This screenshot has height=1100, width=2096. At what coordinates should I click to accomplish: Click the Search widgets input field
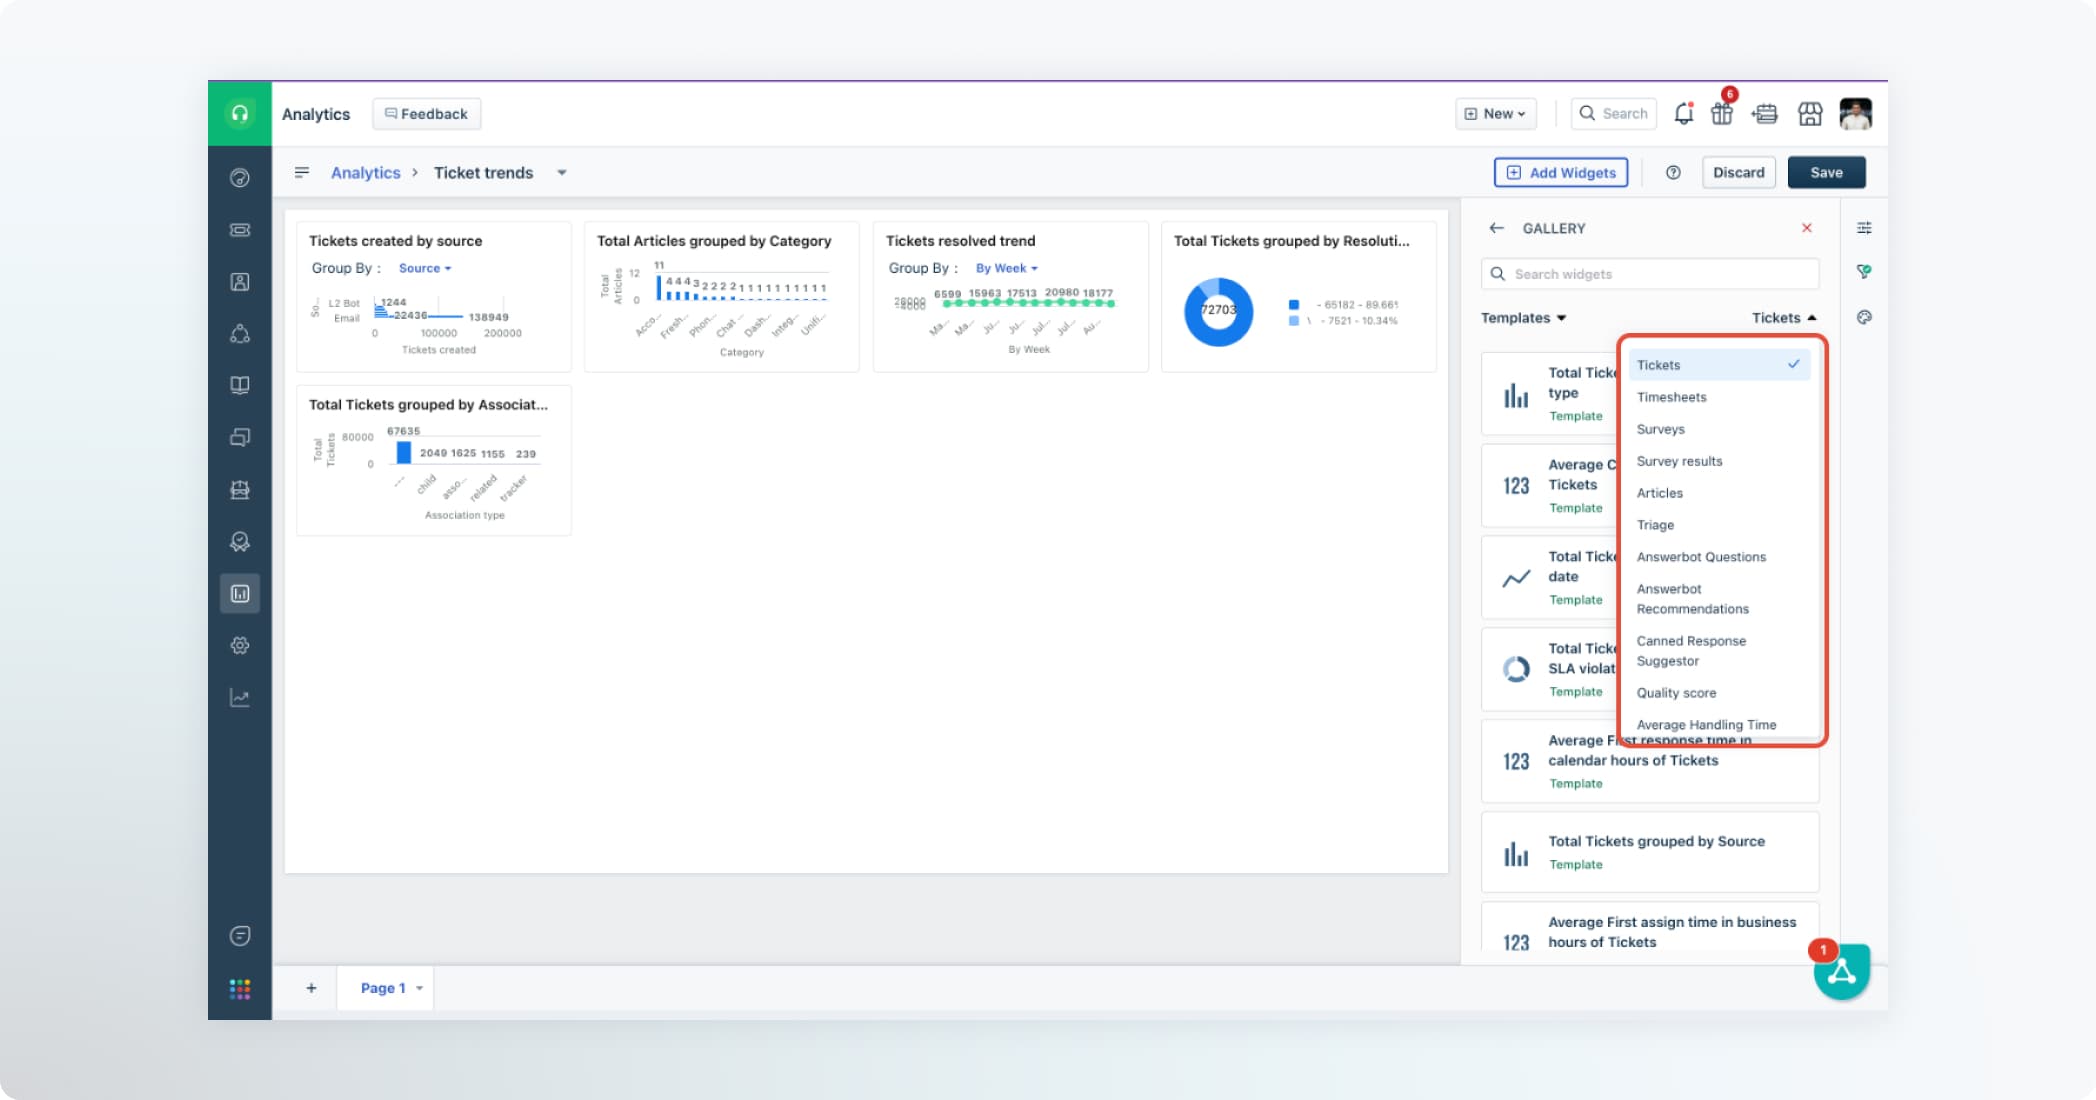[x=1649, y=274]
